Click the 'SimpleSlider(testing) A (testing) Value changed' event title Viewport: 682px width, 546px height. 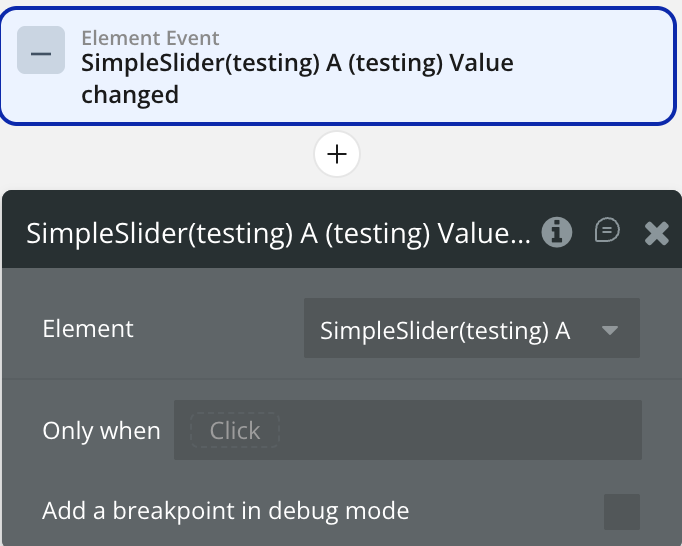[x=297, y=64]
